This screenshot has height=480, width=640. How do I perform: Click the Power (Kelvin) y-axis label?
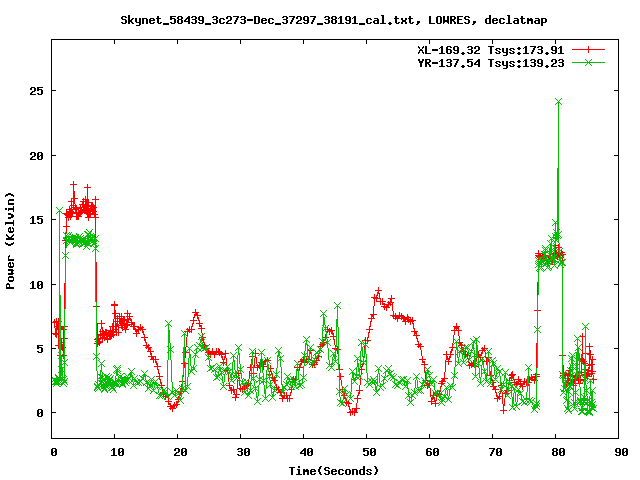[10, 240]
